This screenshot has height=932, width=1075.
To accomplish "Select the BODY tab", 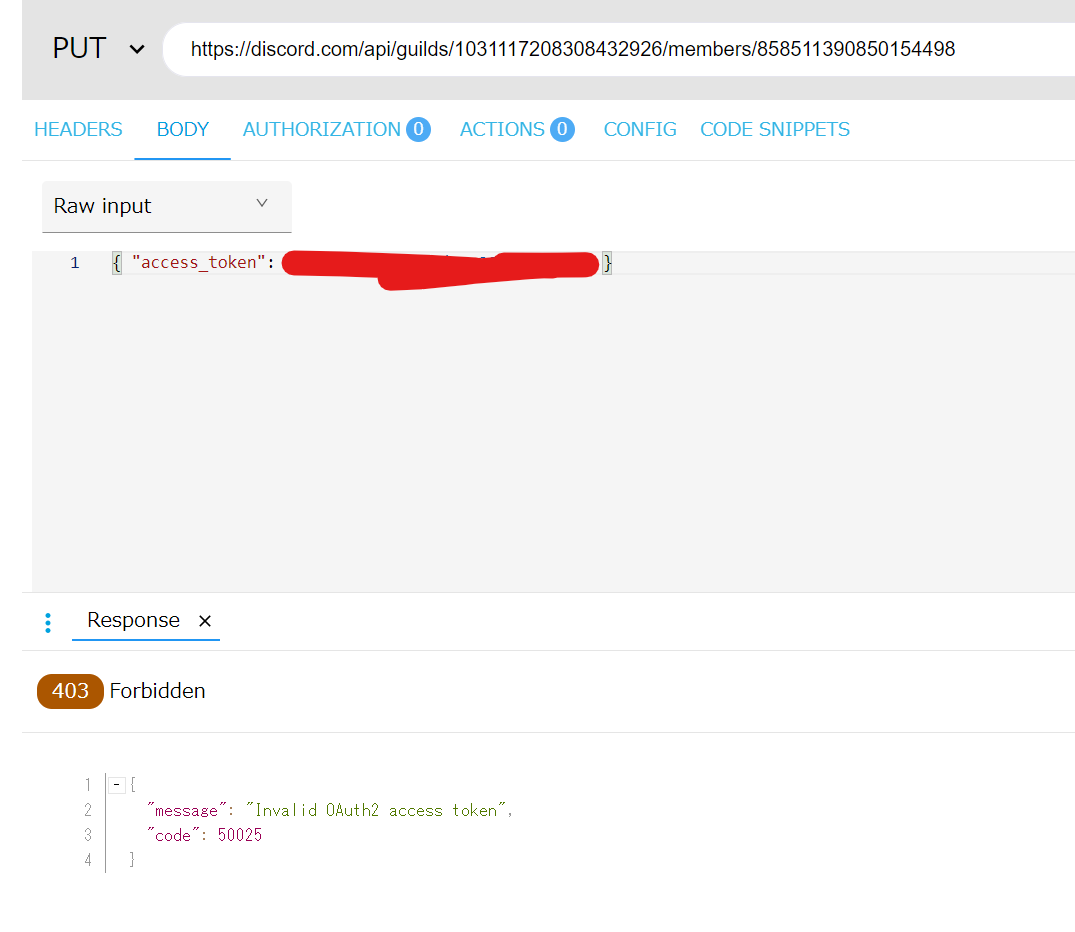I will coord(182,130).
